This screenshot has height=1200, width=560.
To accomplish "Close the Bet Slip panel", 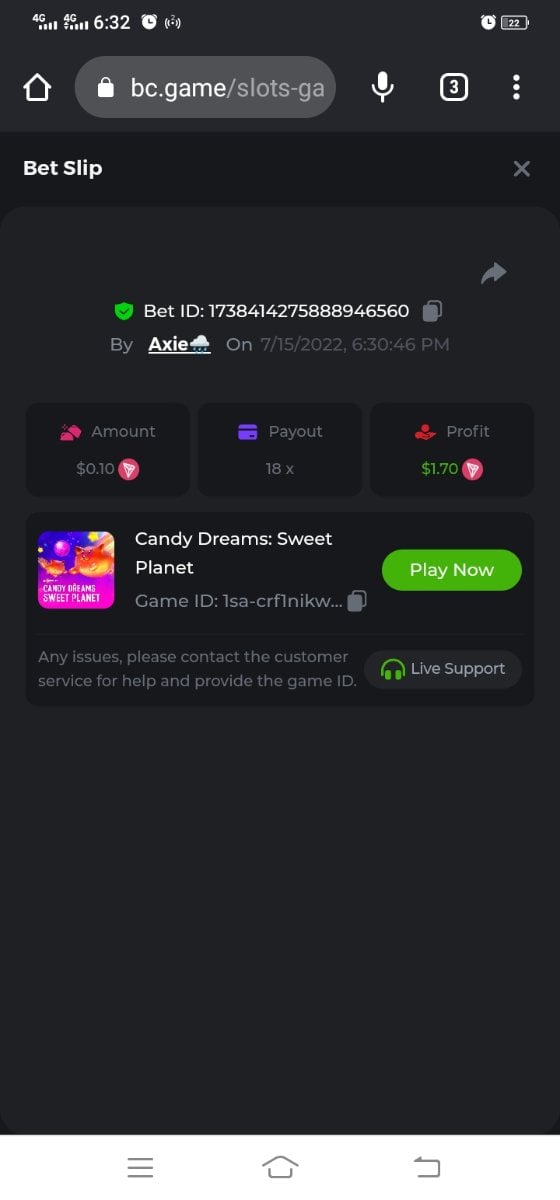I will [521, 168].
